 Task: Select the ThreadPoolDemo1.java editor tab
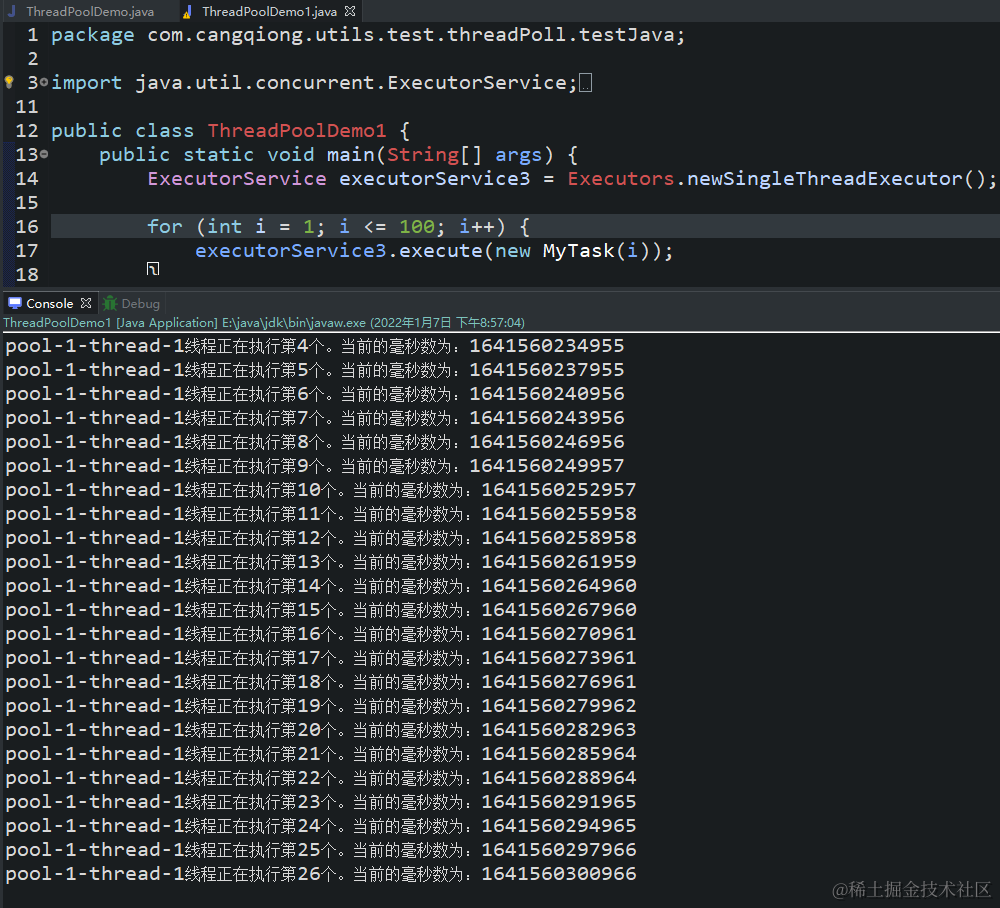click(x=269, y=11)
